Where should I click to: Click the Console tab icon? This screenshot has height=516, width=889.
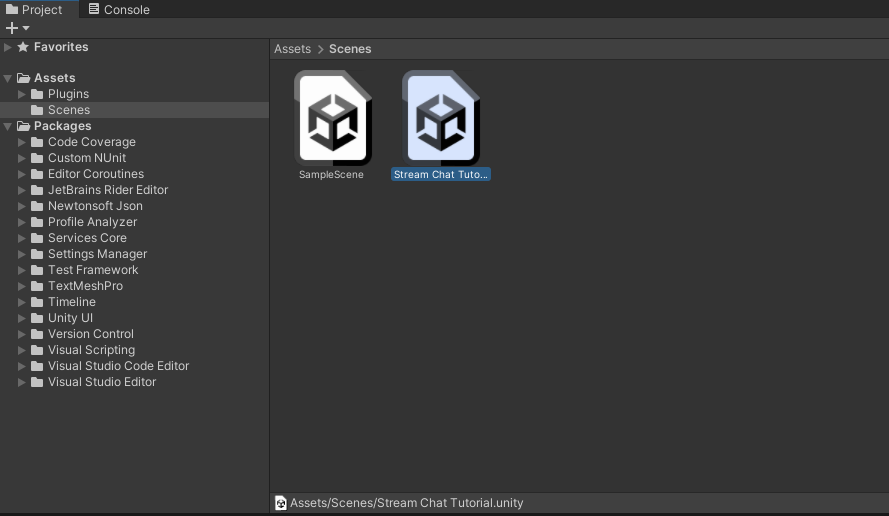tap(94, 9)
